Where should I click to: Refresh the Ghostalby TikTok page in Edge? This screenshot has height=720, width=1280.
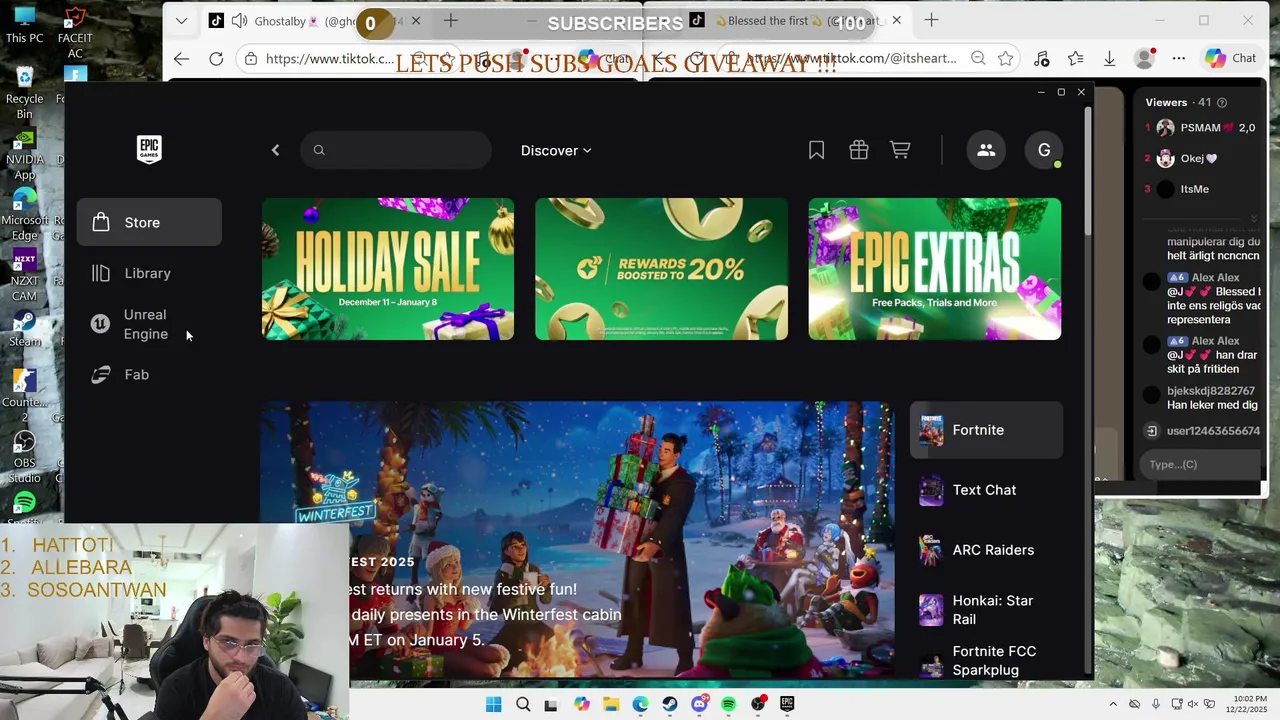click(216, 59)
